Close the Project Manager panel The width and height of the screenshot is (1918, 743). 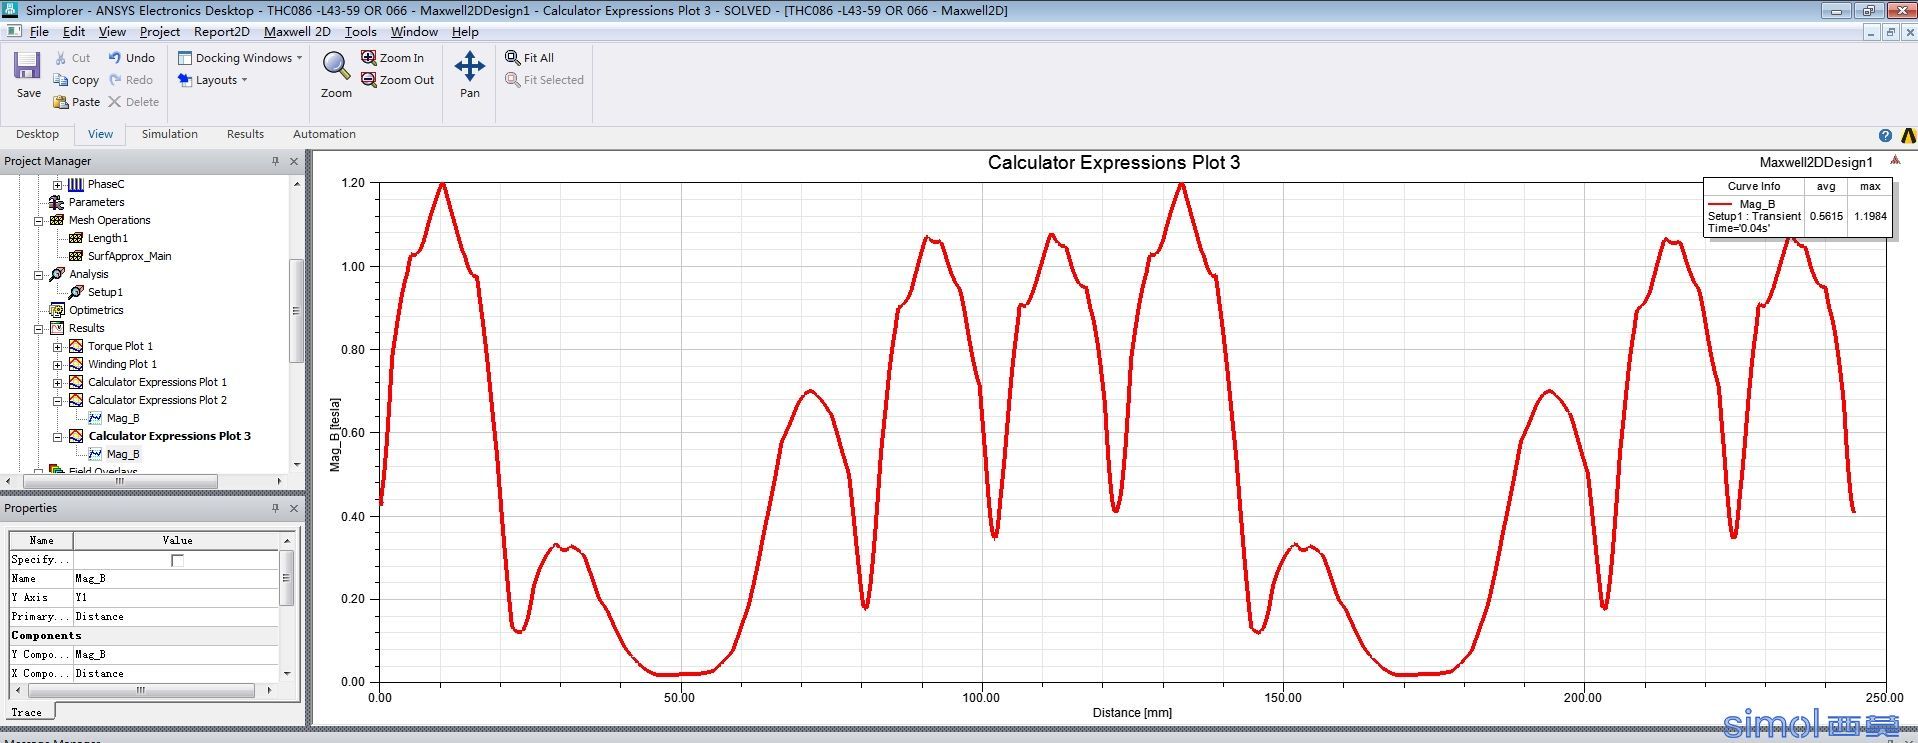(x=294, y=161)
